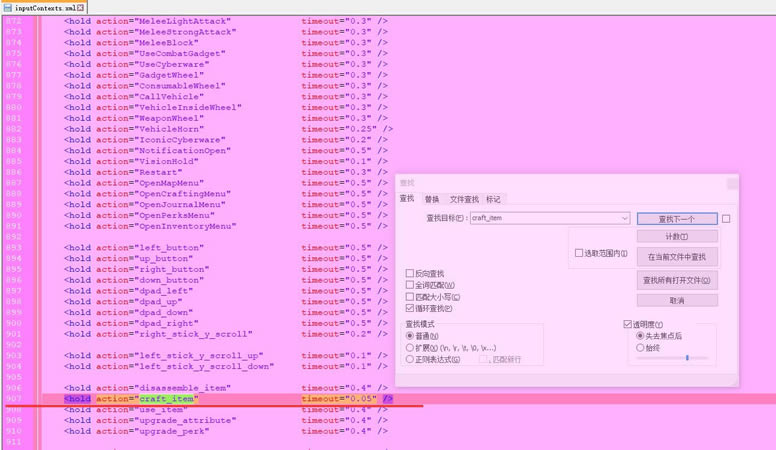Enable the 全词匹配 checkbox

[x=409, y=285]
